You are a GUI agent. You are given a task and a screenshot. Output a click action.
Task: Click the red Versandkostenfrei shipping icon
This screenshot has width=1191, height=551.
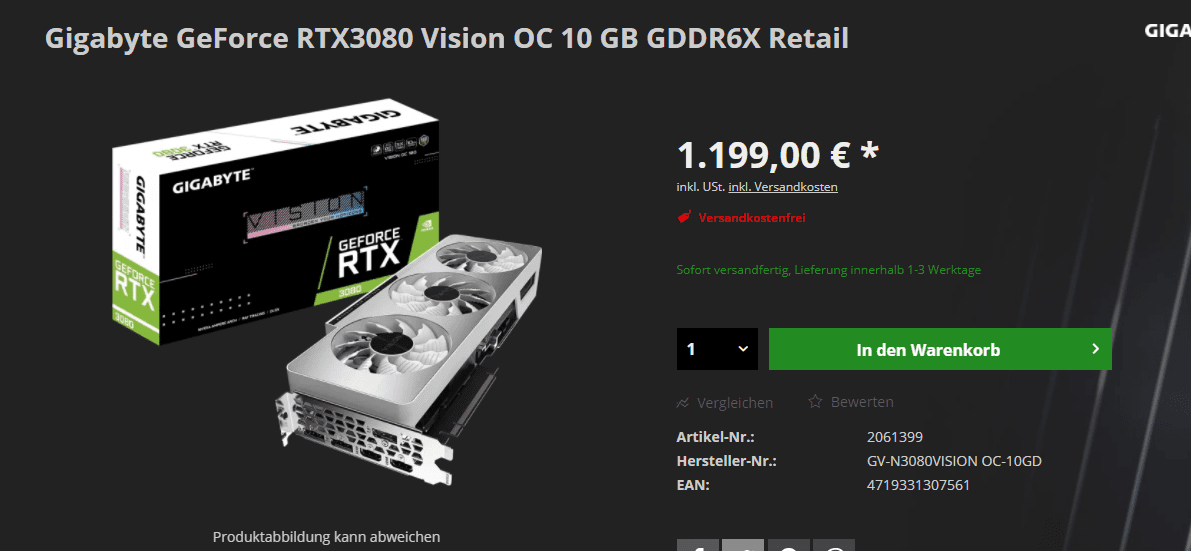pyautogui.click(x=684, y=218)
